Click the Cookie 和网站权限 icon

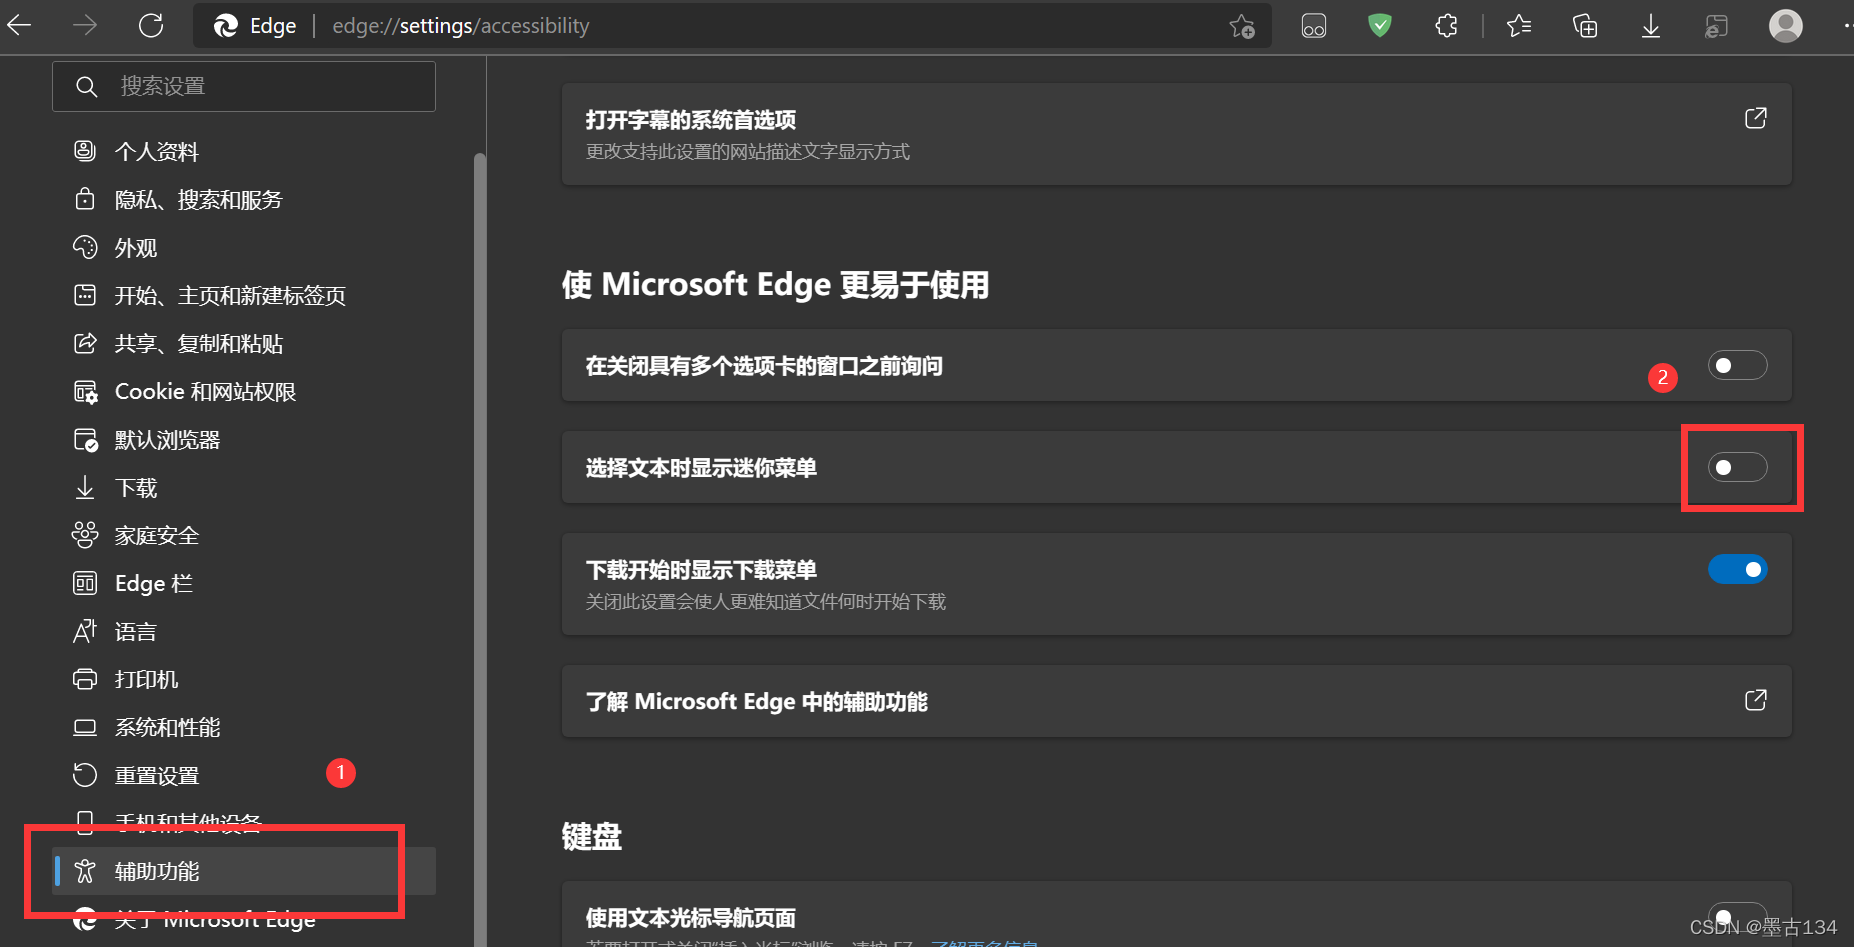click(x=86, y=392)
